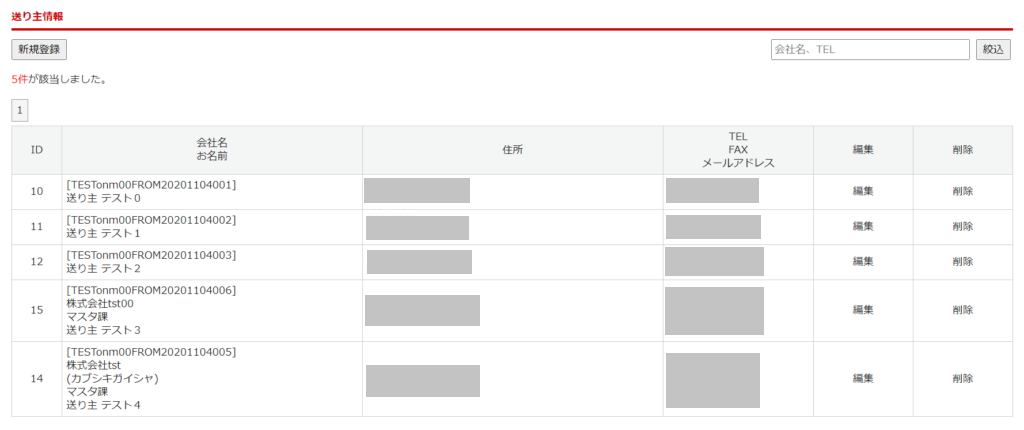Click the 会社名 お名前 column header
Viewport: 1024px width, 430px height.
[212, 150]
